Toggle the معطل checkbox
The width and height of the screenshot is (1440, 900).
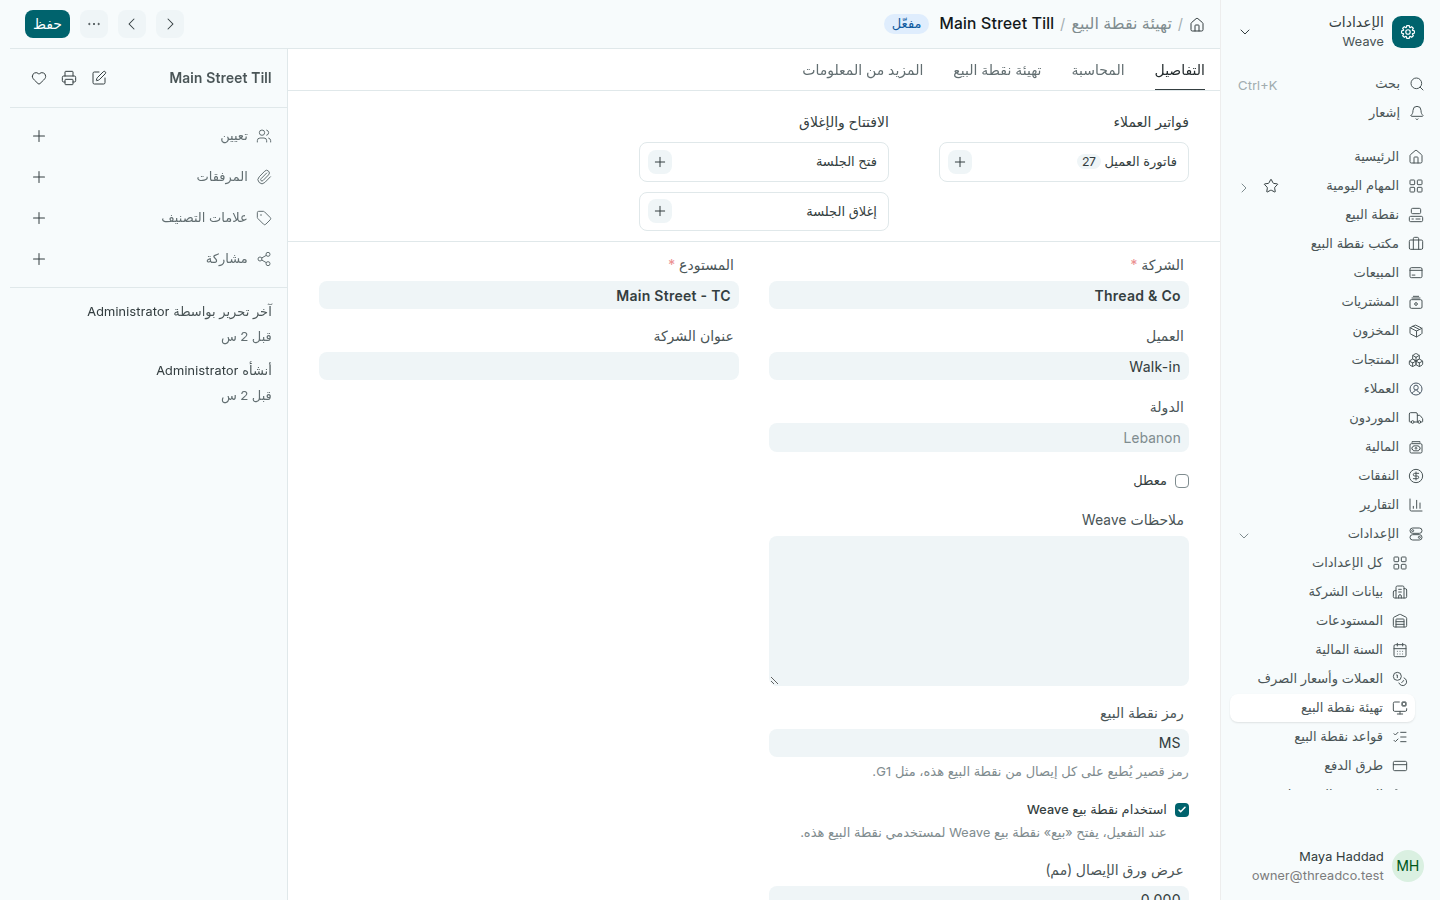pyautogui.click(x=1182, y=481)
